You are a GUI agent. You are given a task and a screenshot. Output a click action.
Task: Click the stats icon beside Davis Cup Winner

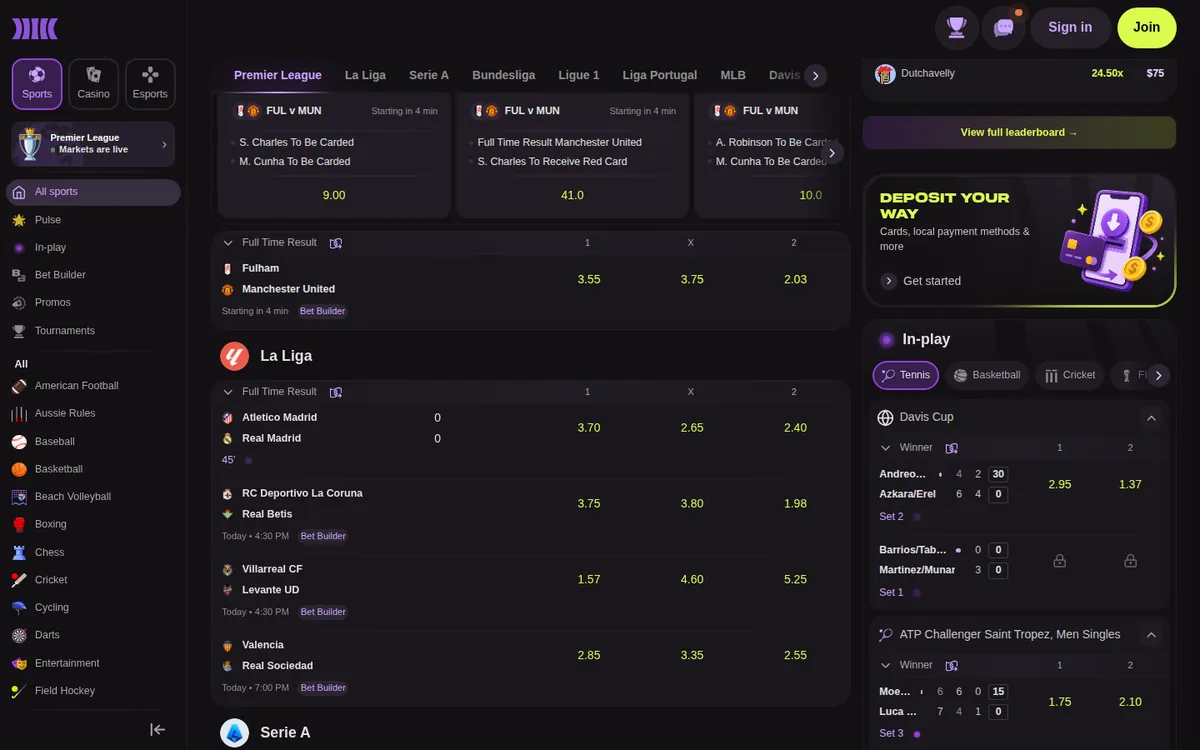[x=952, y=448]
